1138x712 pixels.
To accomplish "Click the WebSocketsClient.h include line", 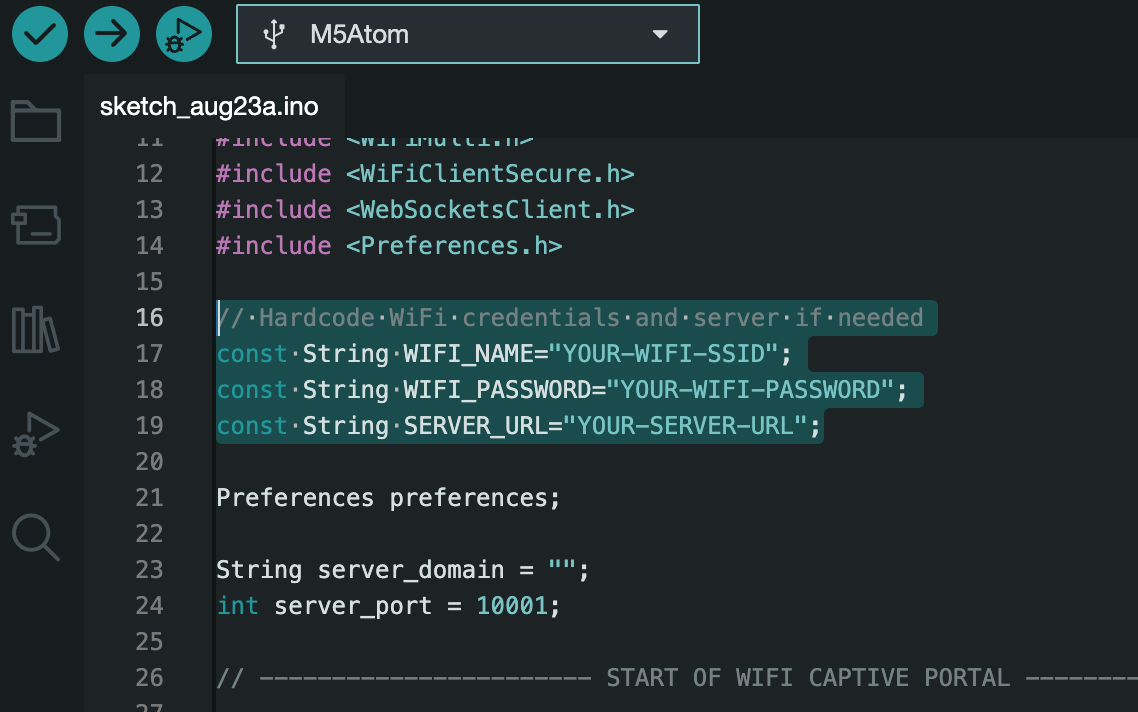I will 425,209.
